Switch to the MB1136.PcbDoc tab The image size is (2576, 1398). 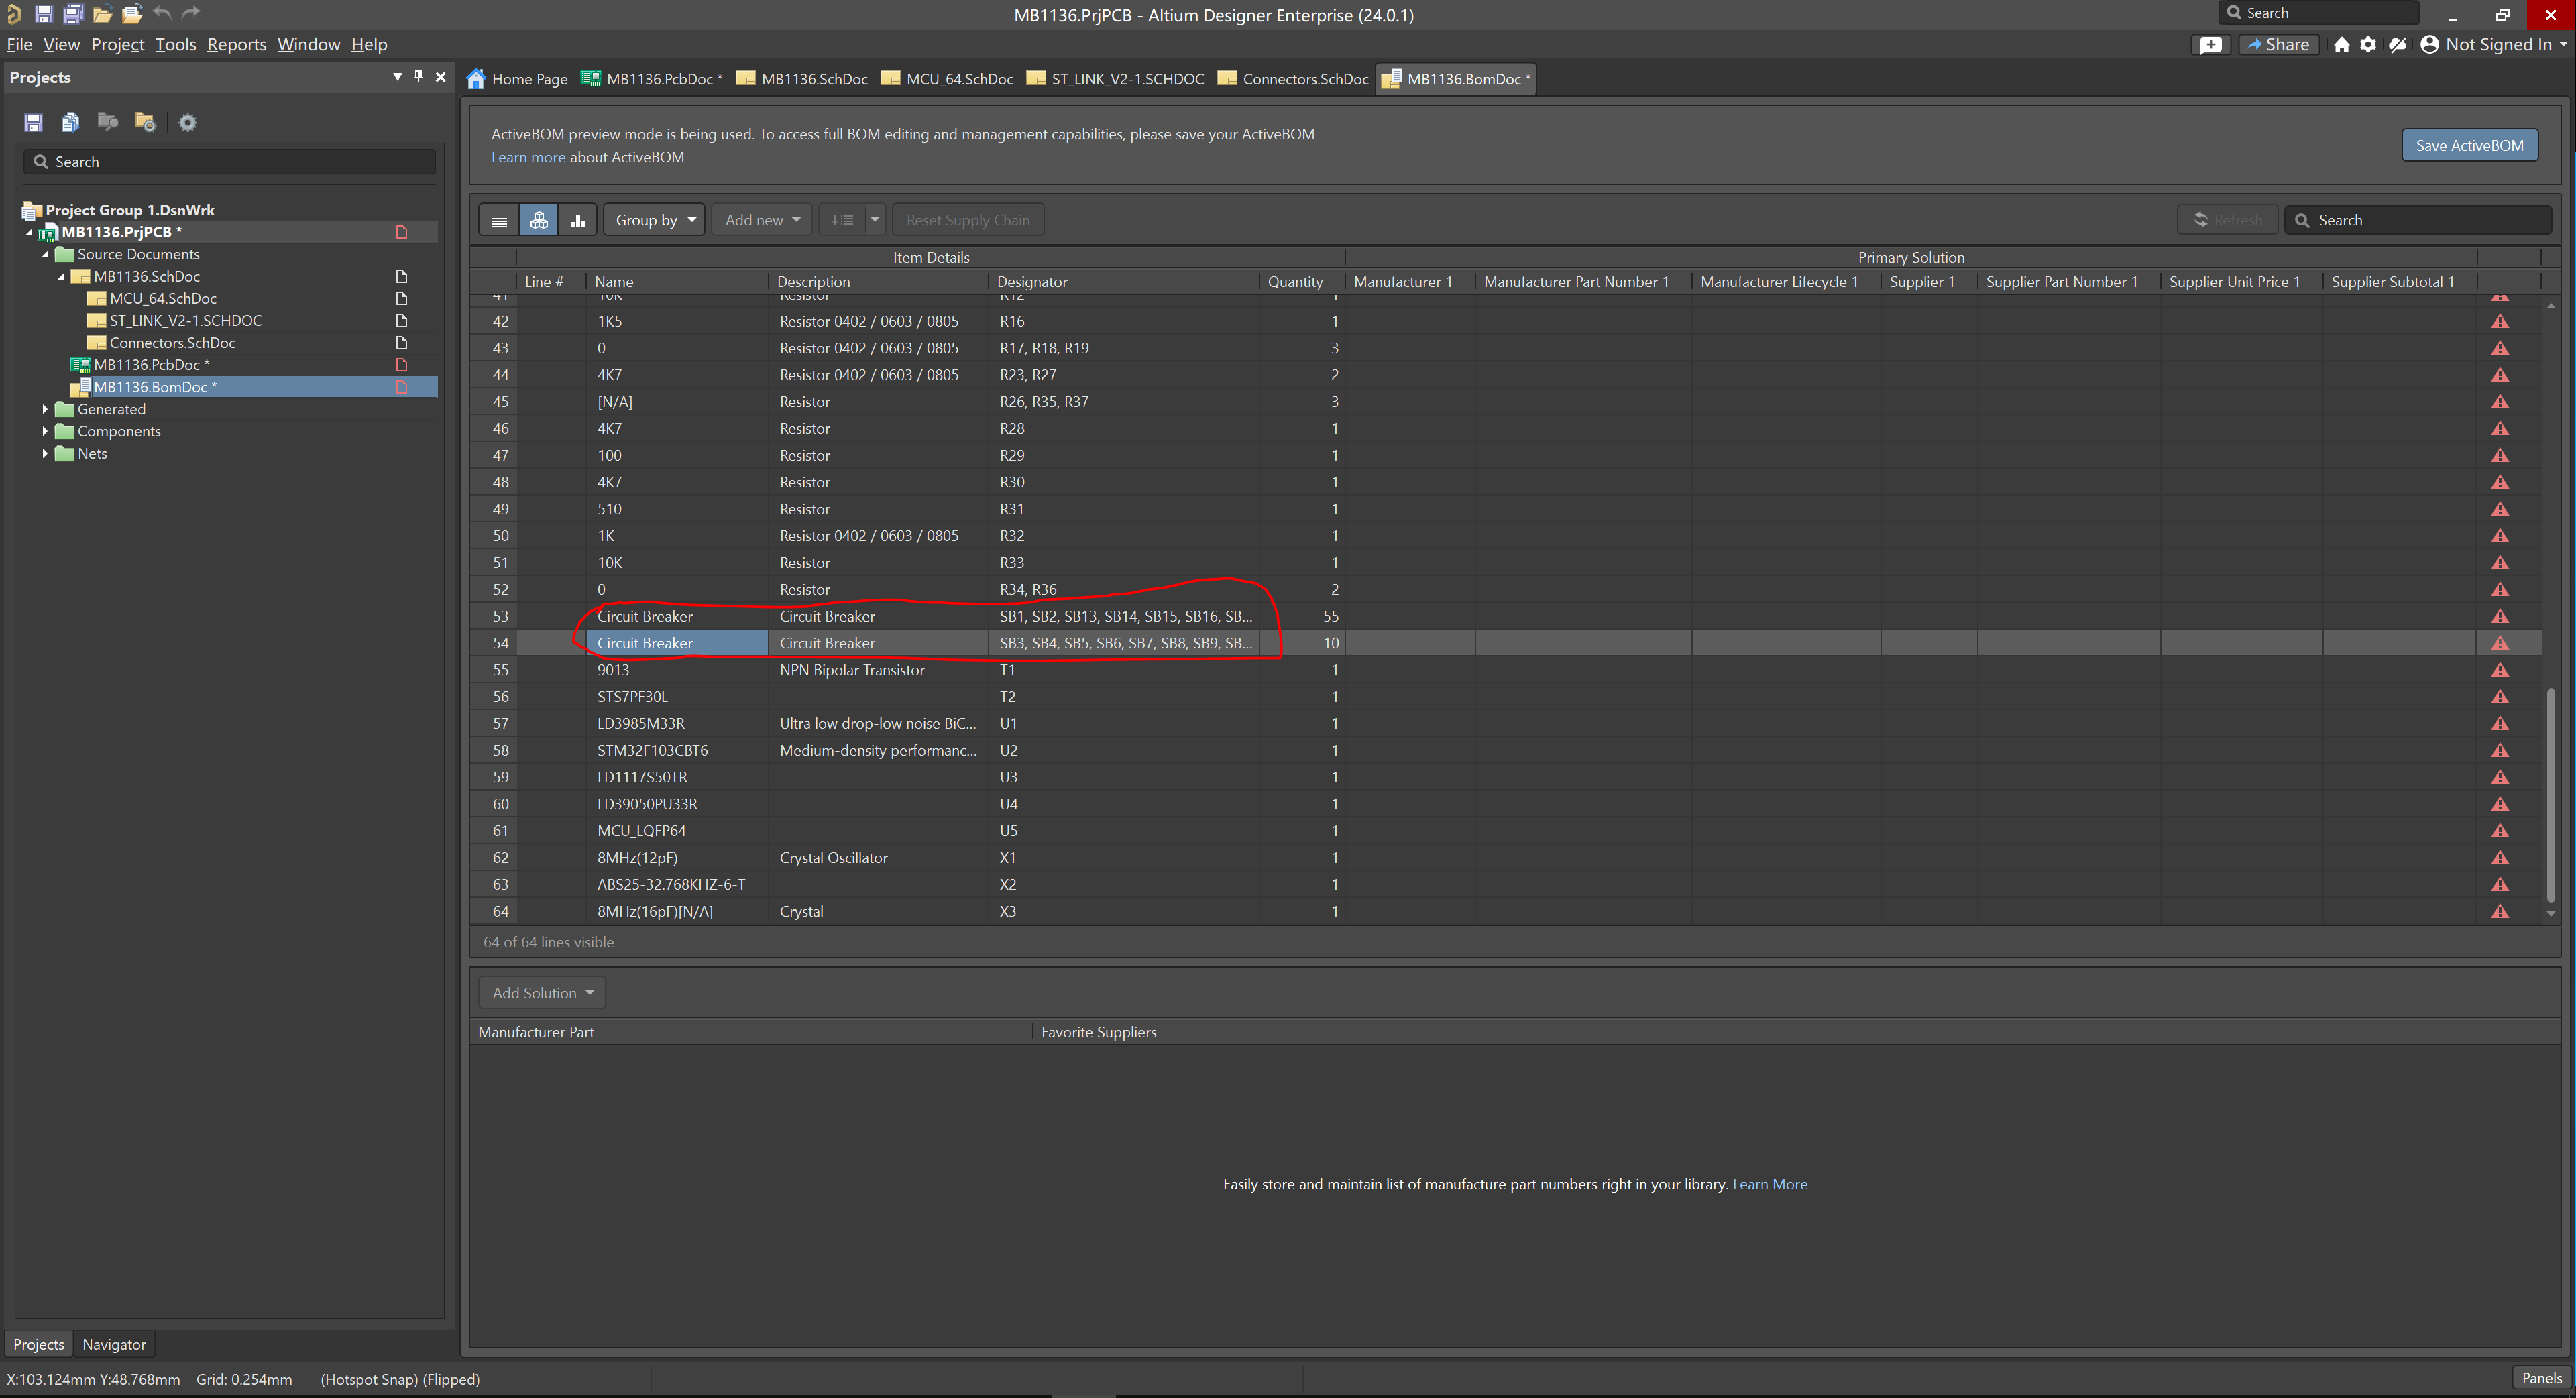651,79
